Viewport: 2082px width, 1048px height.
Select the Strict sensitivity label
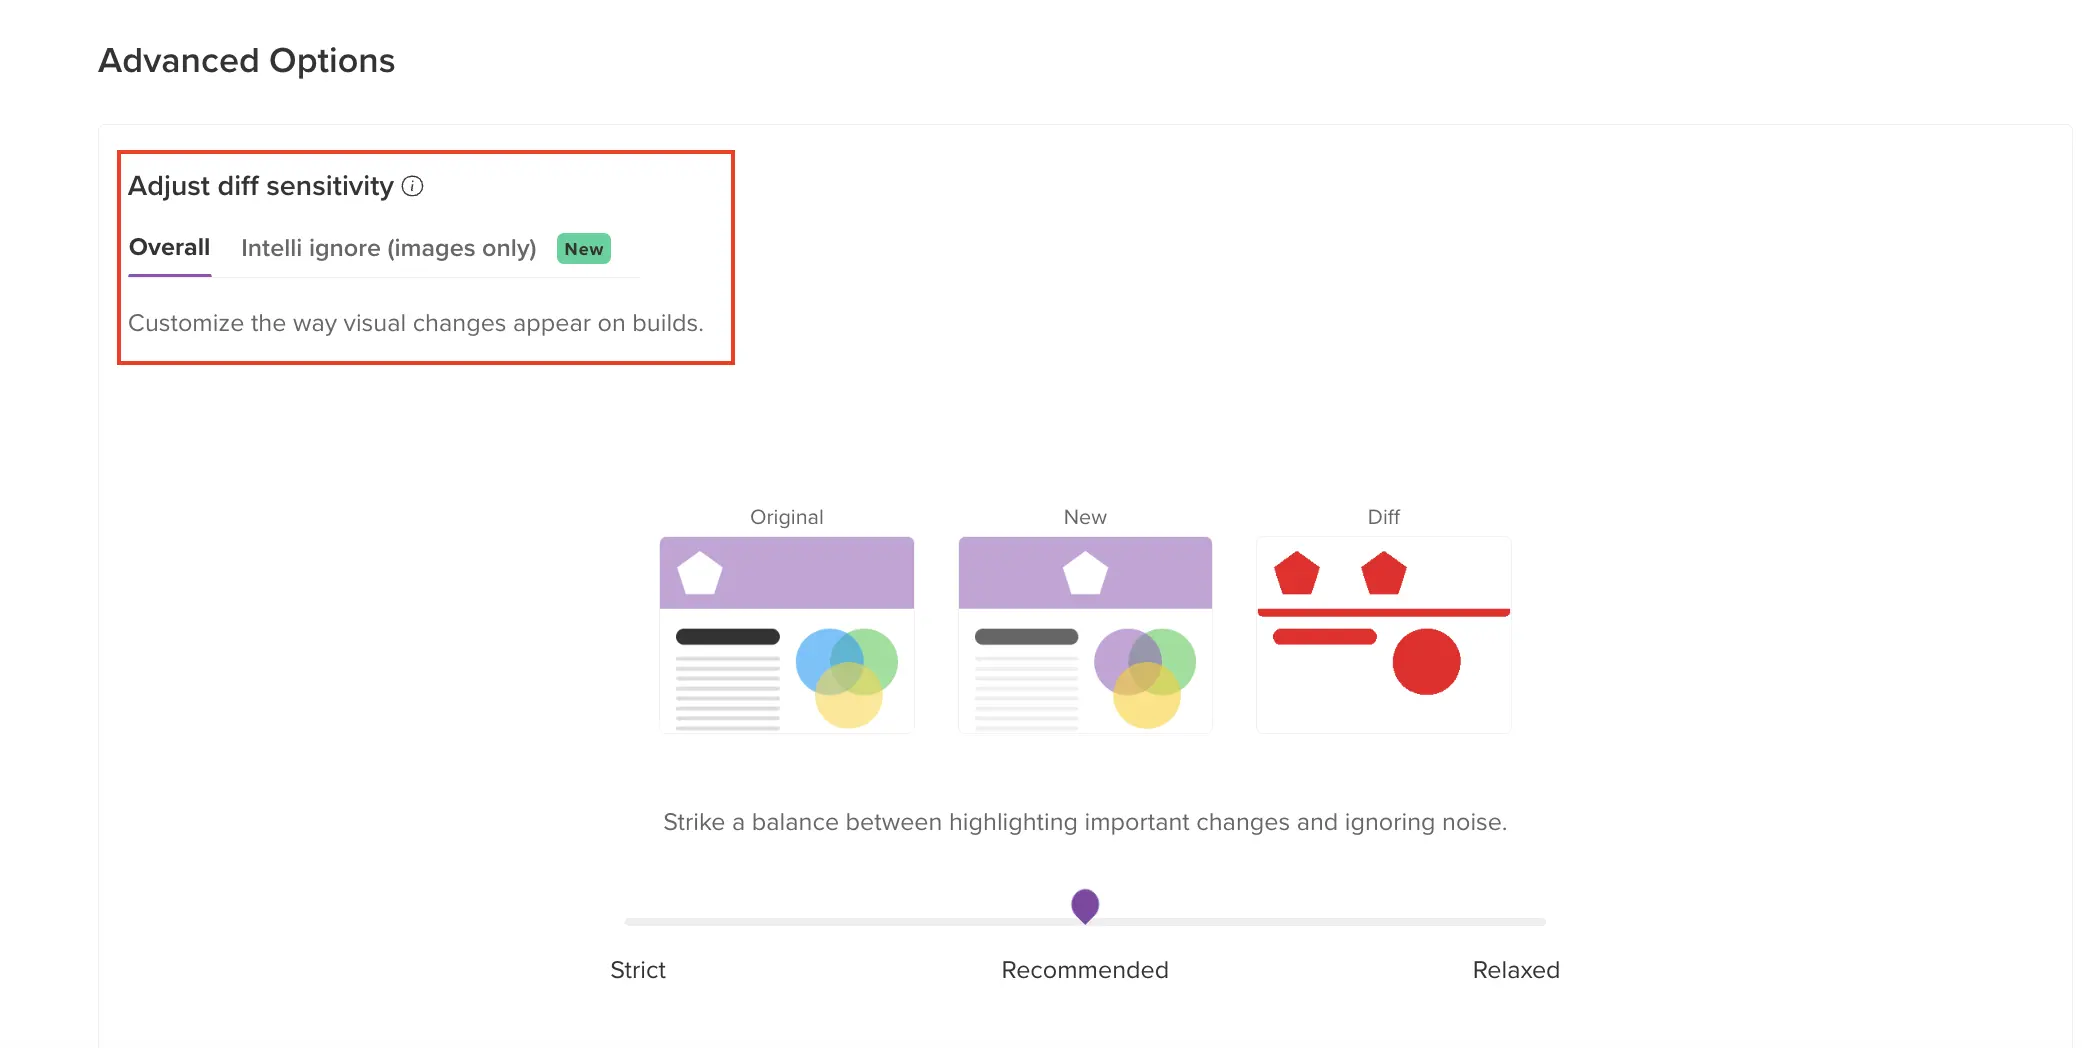pos(637,970)
